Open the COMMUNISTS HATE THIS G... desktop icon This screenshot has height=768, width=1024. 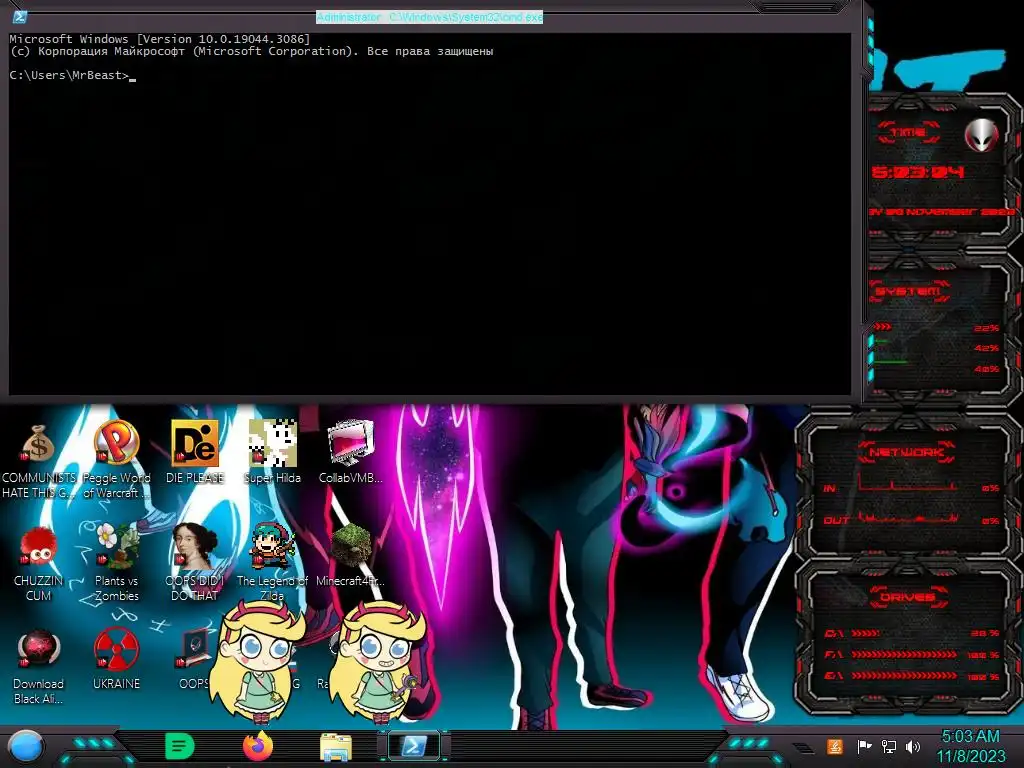tap(39, 460)
